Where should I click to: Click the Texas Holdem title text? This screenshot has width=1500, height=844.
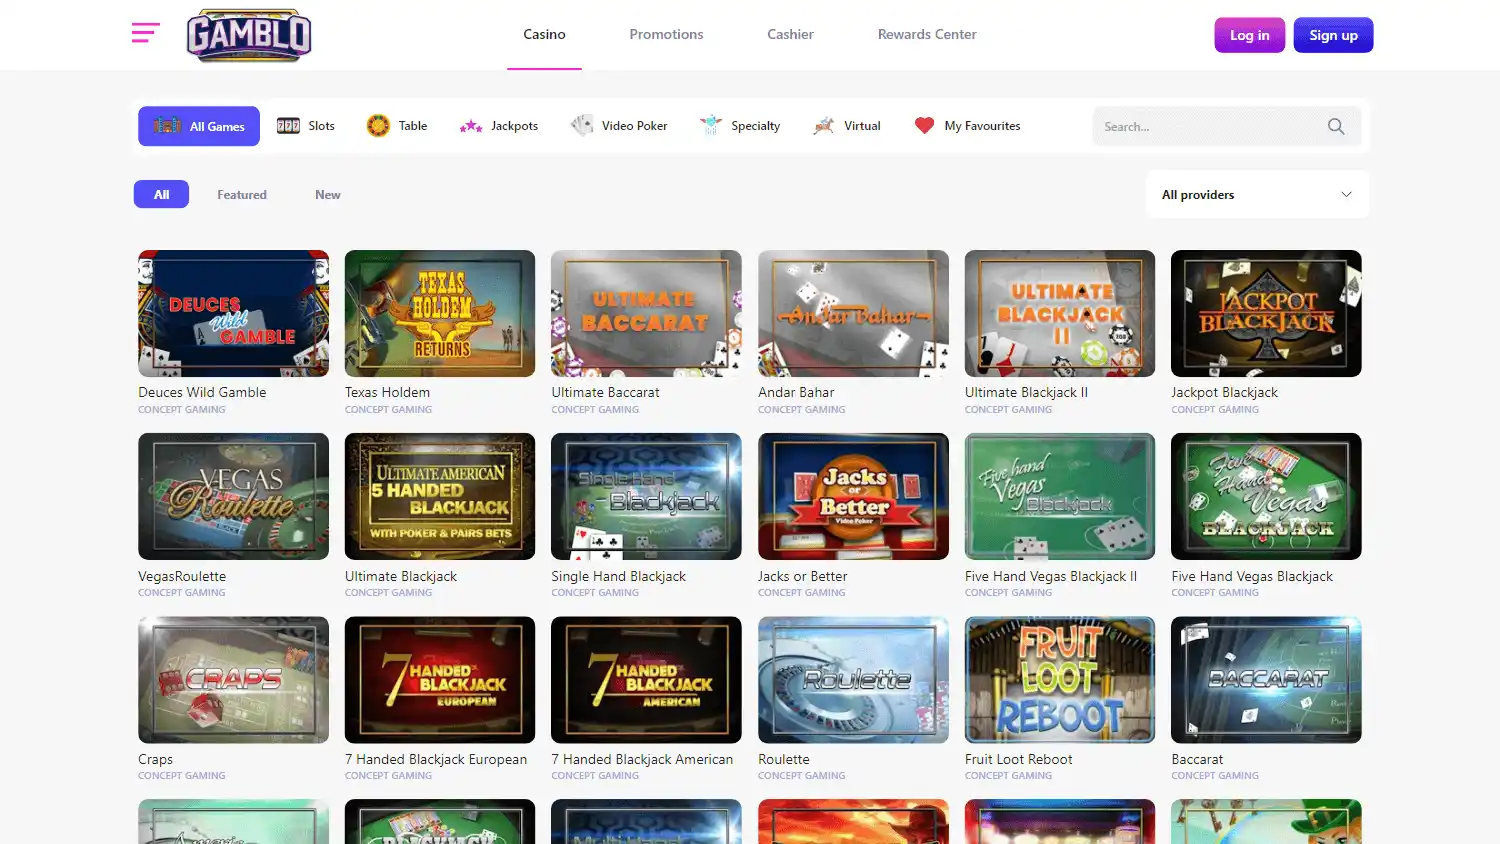pyautogui.click(x=387, y=392)
